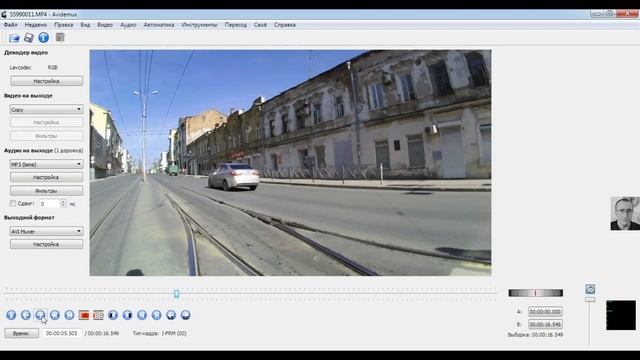Image resolution: width=640 pixels, height=360 pixels.
Task: Open the Правка menu
Action: [64, 25]
